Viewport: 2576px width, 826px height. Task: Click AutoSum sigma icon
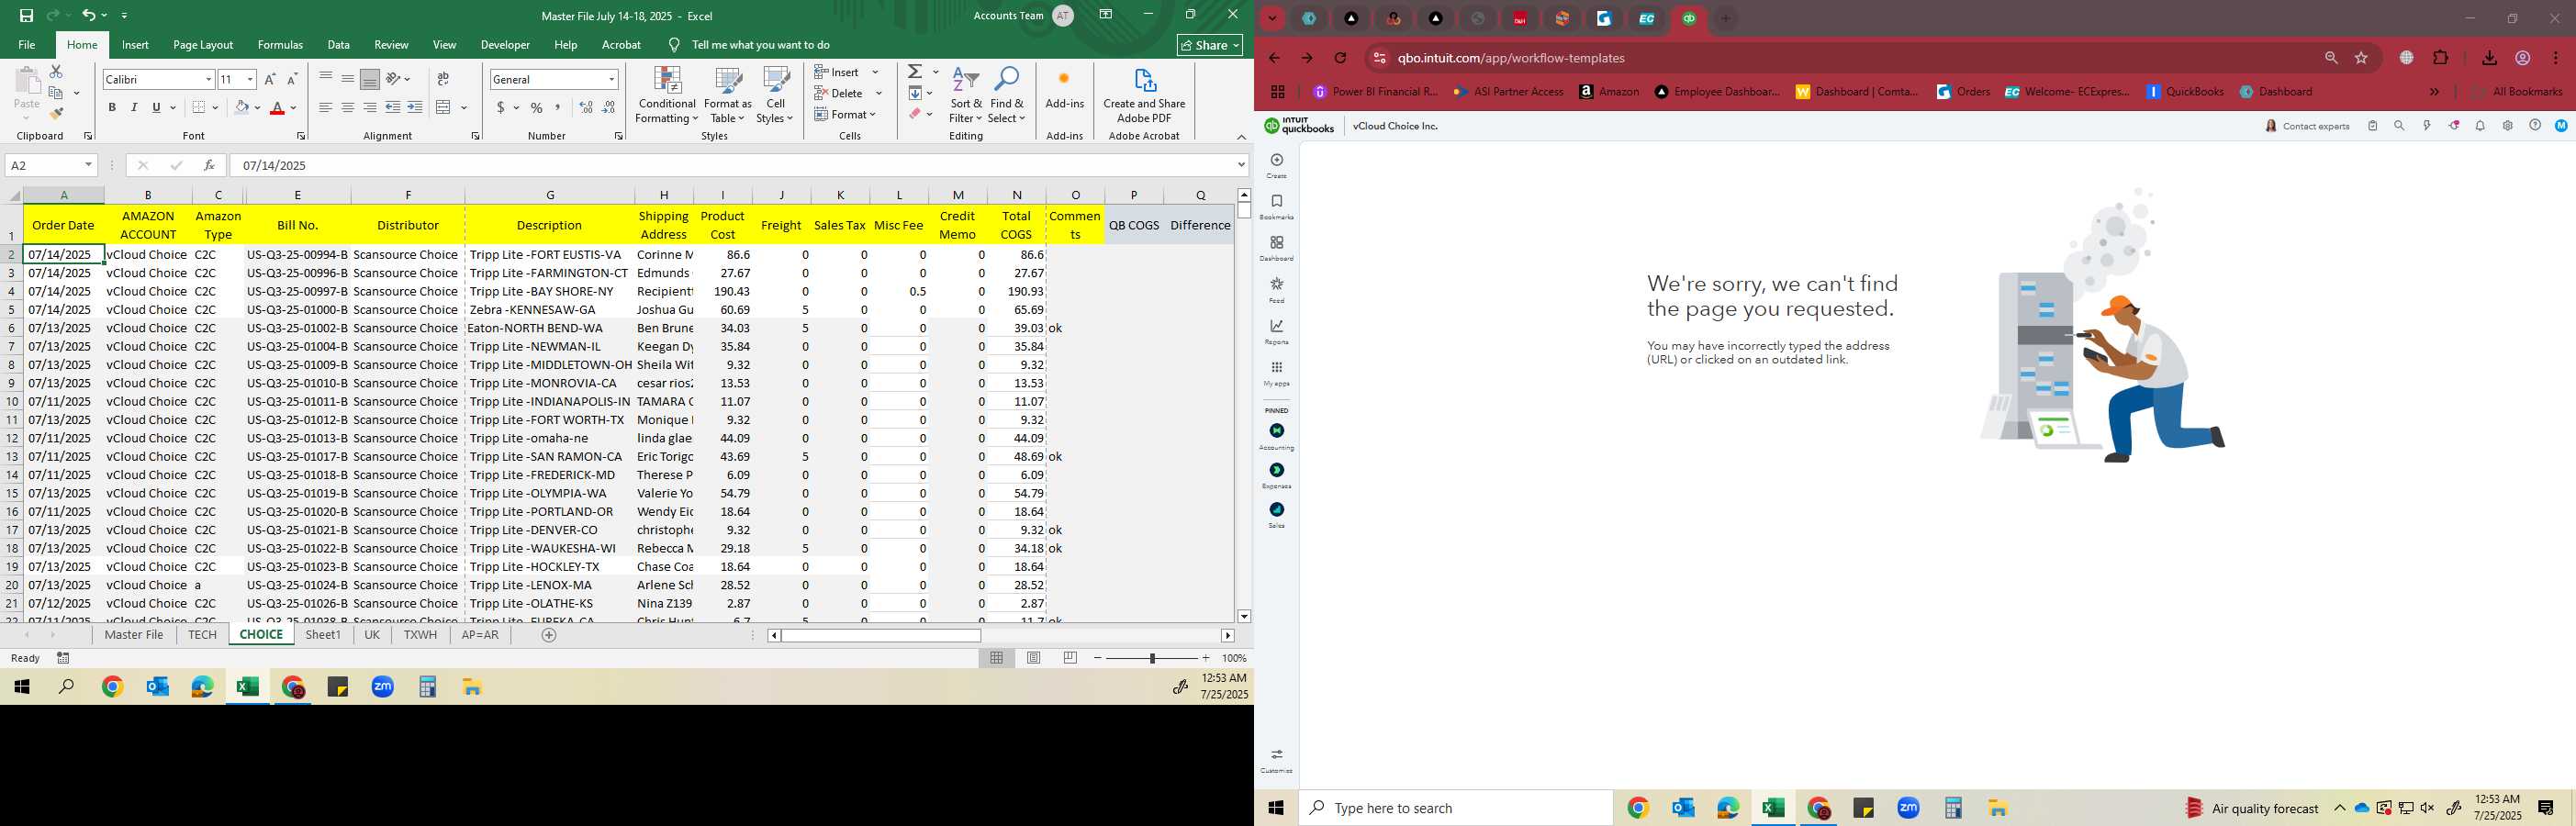915,72
